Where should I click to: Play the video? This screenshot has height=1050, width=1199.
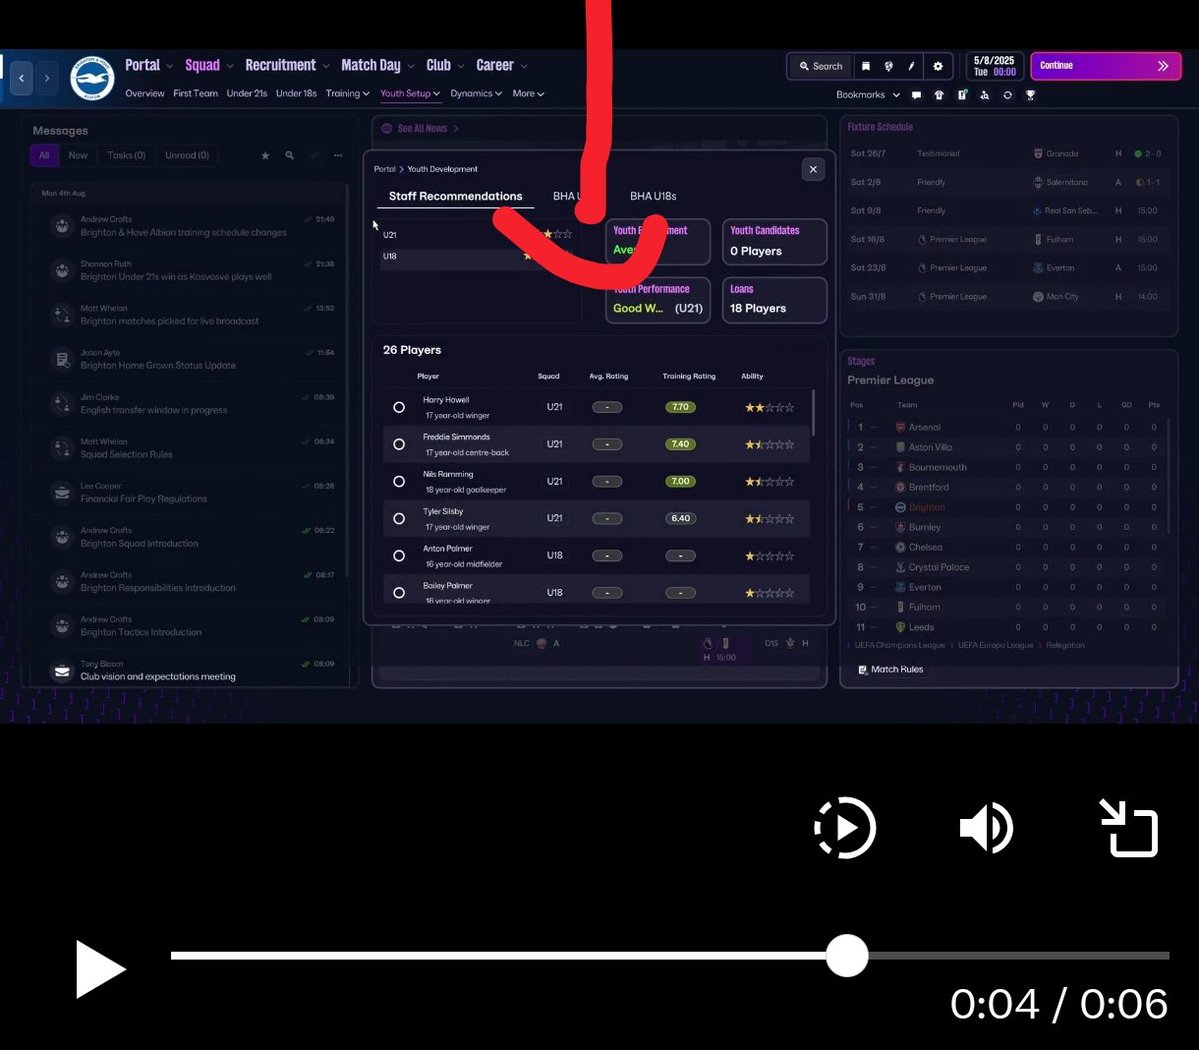99,969
